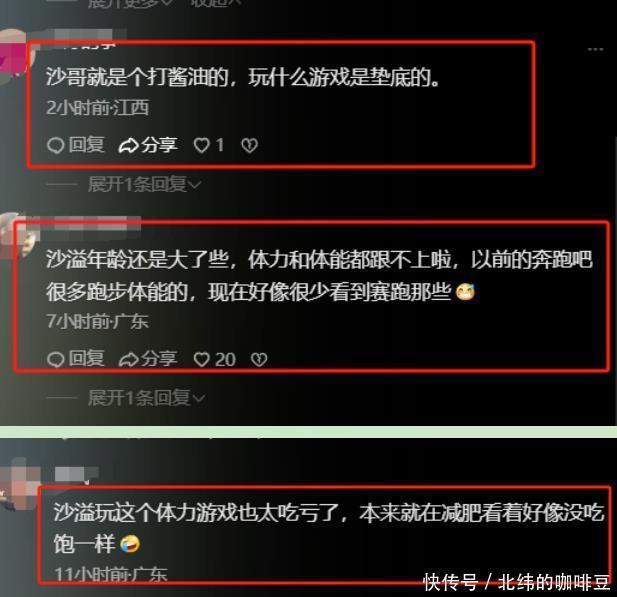This screenshot has width=617, height=597.
Task: Click broken heart on the comment with 20 likes
Action: point(259,359)
